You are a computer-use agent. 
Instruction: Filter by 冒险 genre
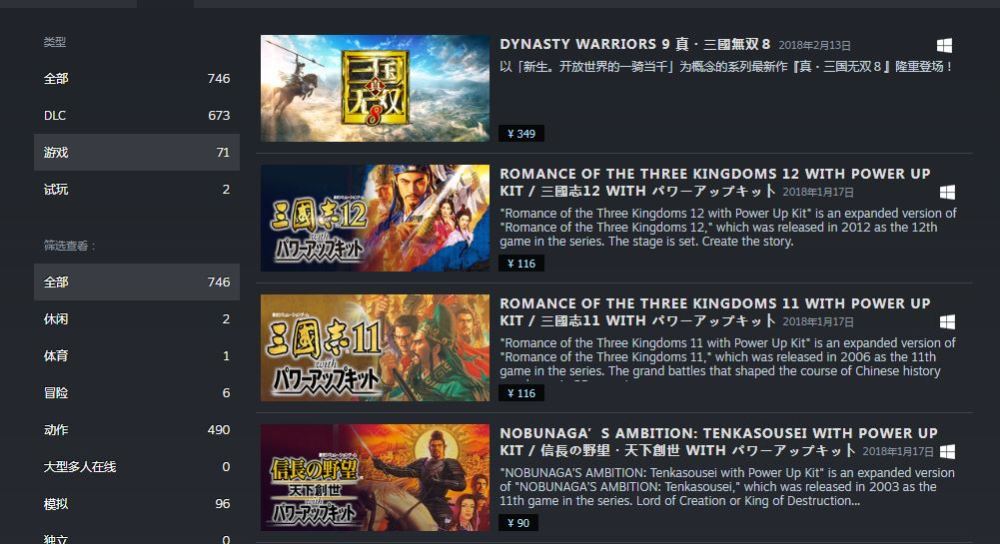[x=136, y=393]
